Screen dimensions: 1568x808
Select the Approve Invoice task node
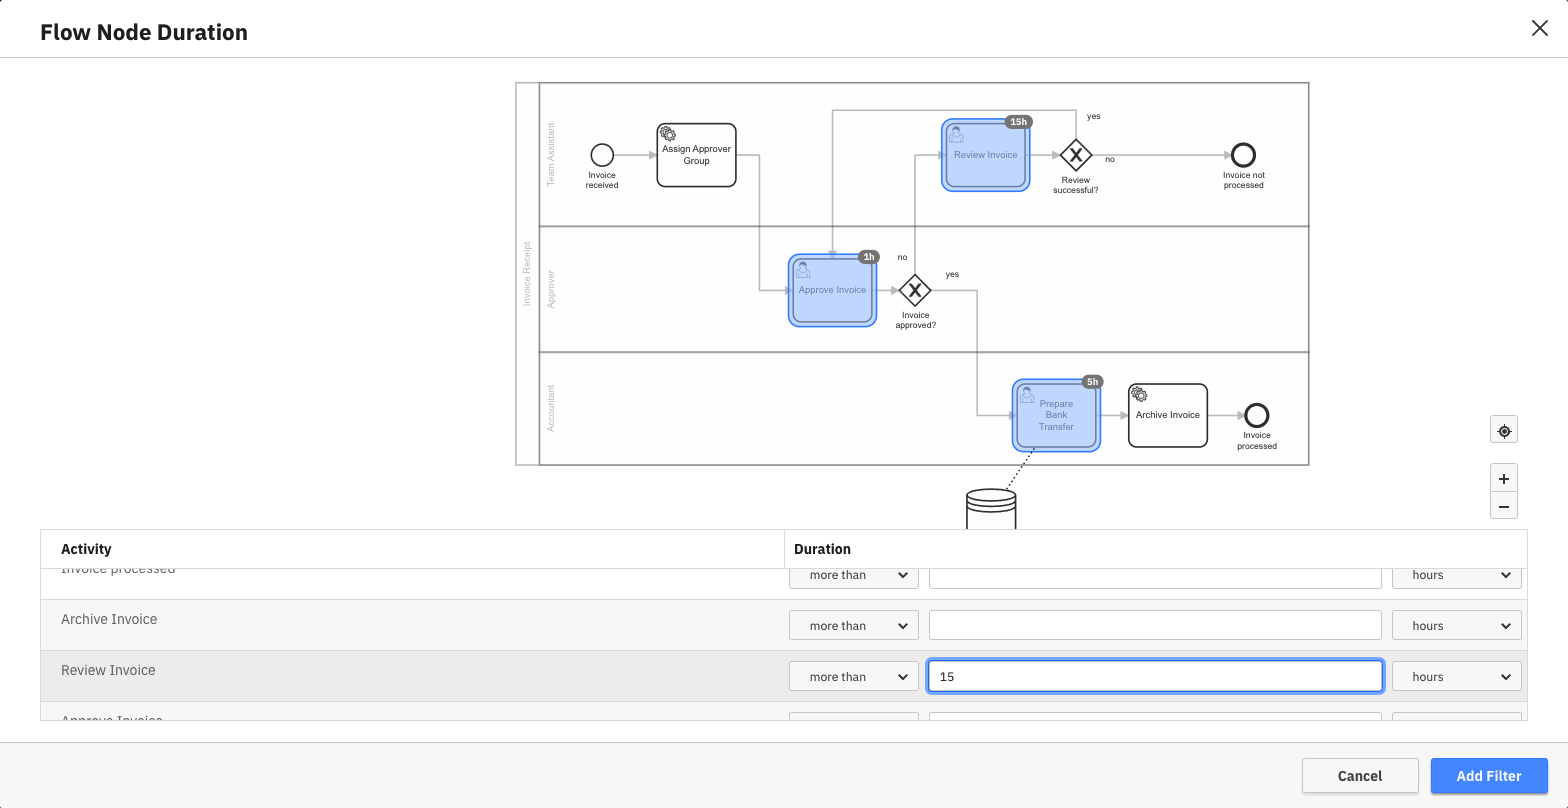832,290
